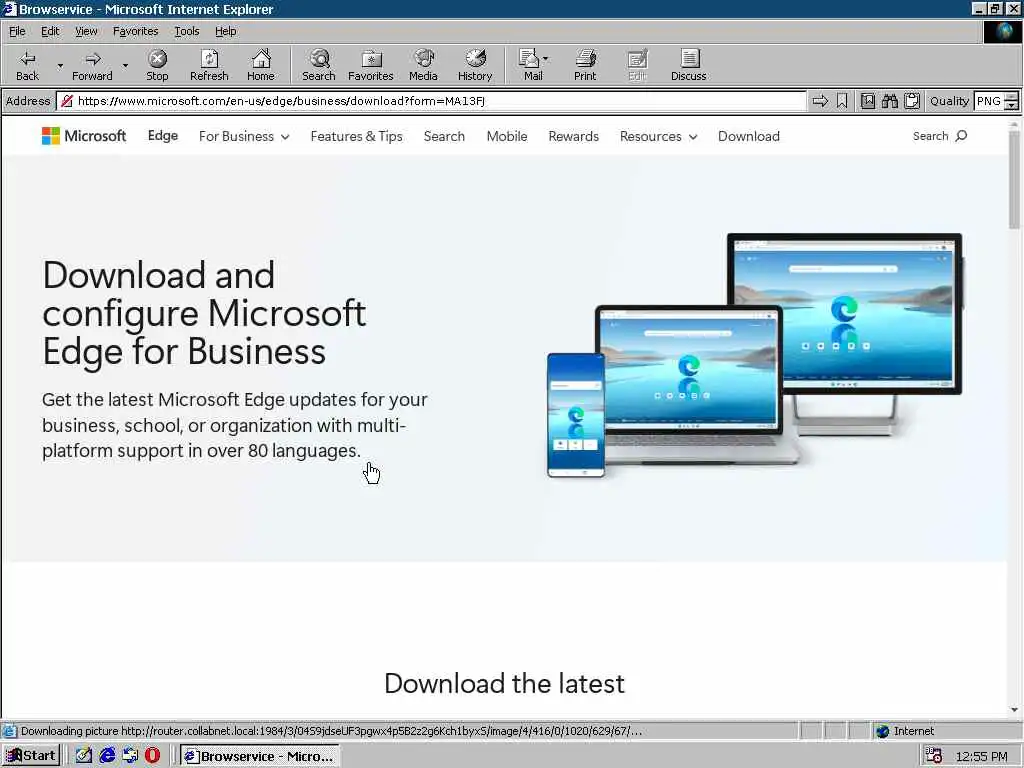Click the clipboard icon in address bar
1024x768 pixels.
click(x=912, y=101)
